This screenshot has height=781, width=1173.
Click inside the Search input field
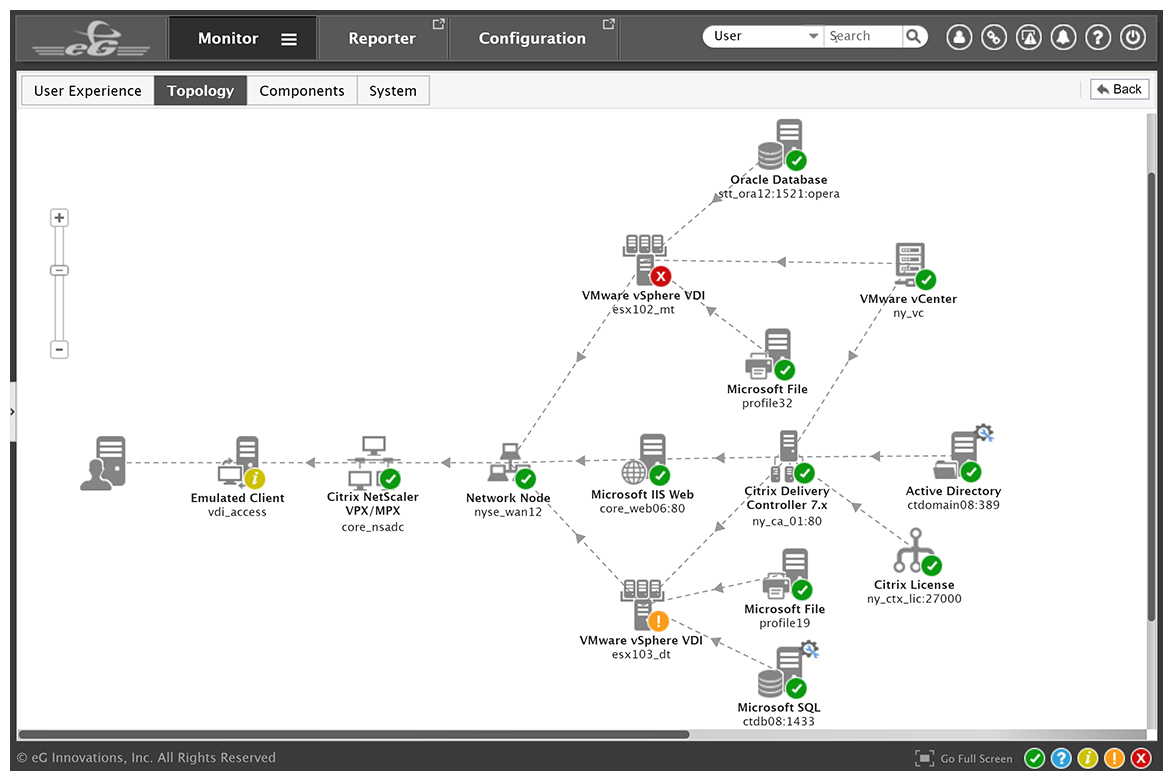[863, 36]
